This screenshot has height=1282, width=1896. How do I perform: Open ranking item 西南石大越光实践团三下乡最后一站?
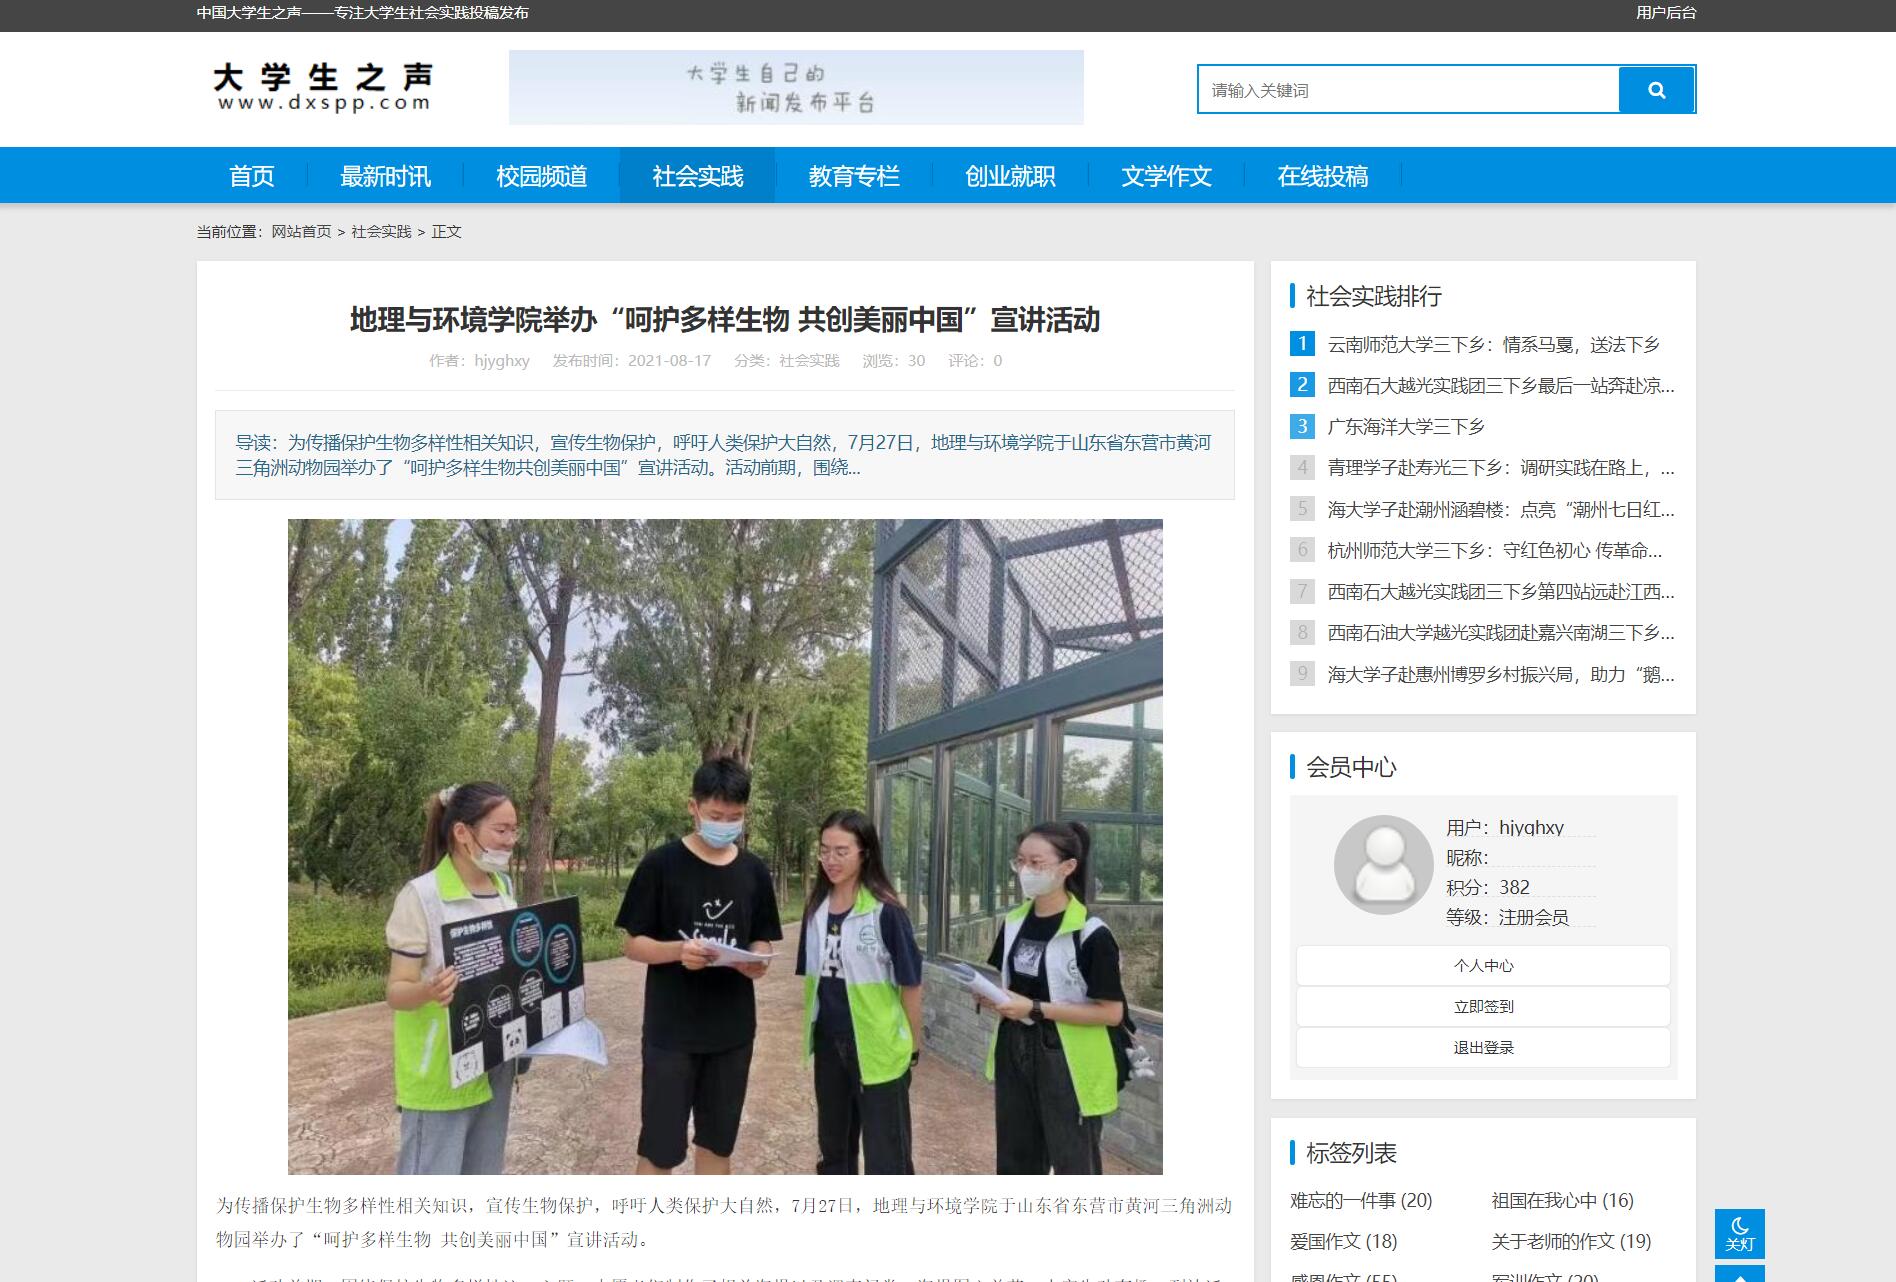pyautogui.click(x=1500, y=386)
